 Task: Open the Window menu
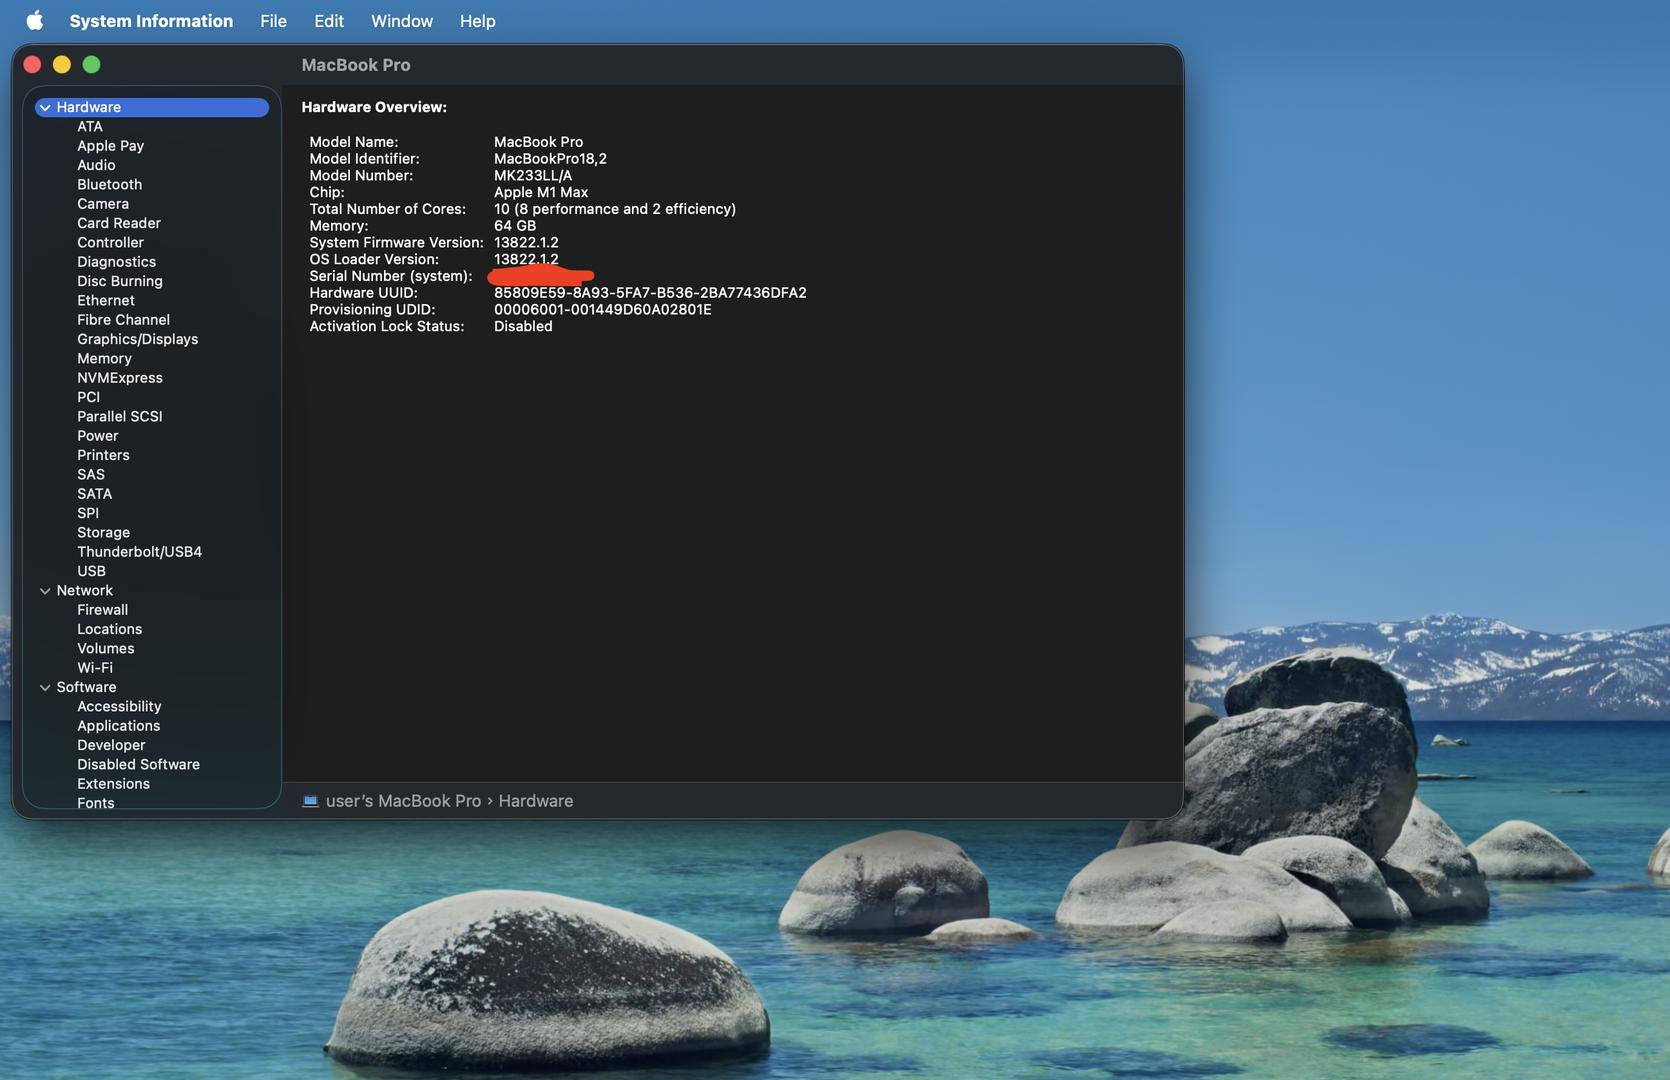click(x=401, y=21)
